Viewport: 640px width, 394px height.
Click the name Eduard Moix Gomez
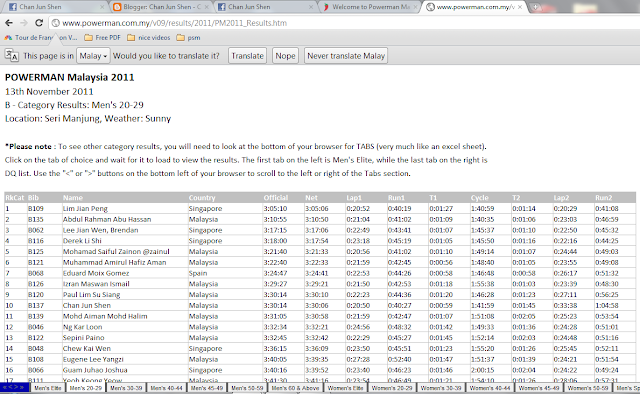tap(96, 273)
